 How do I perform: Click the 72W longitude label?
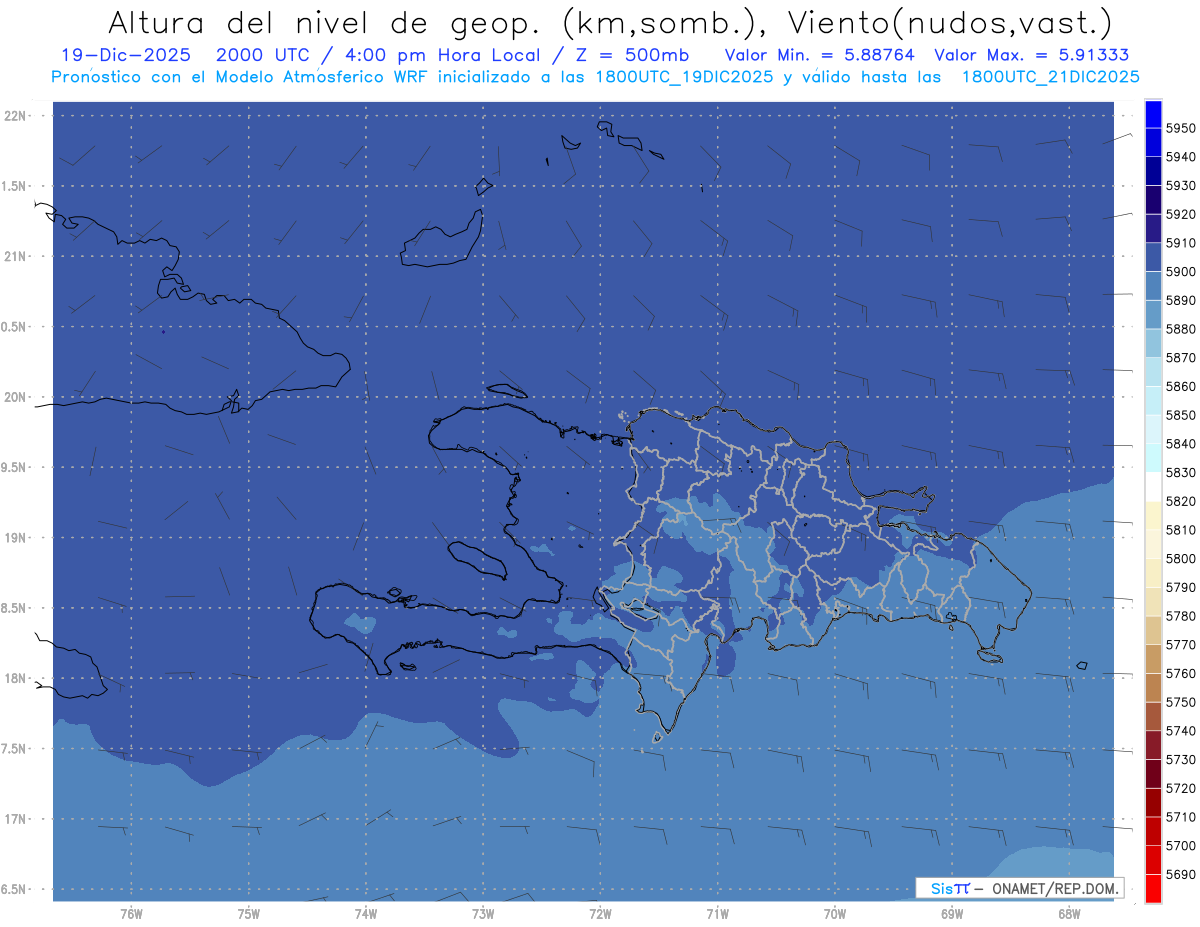click(x=600, y=914)
